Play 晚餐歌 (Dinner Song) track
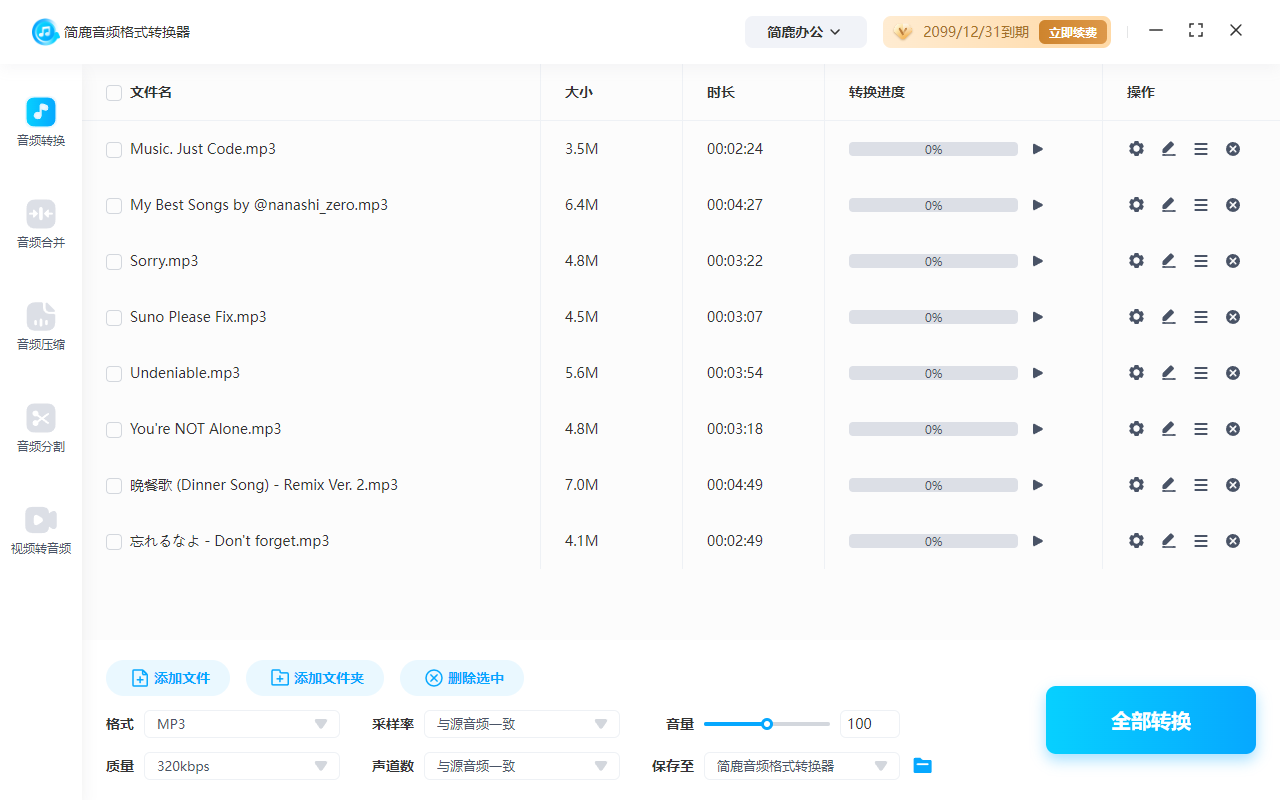Screen dimensions: 1280x800 [x=1038, y=485]
